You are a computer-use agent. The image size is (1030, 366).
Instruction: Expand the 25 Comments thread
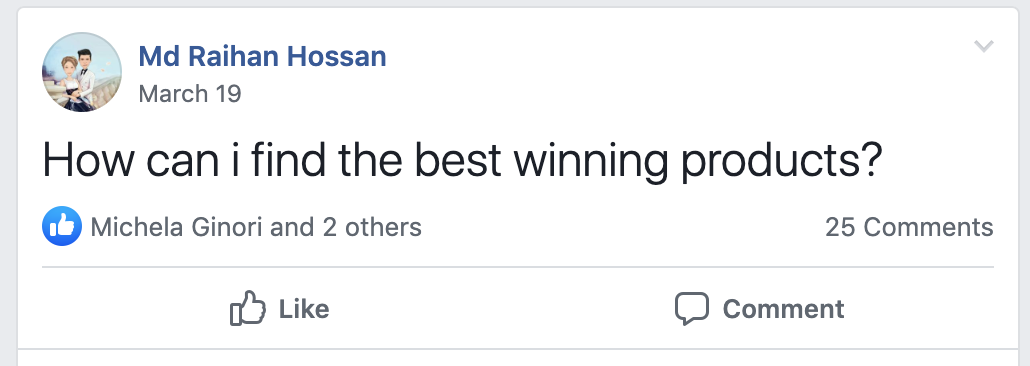tap(909, 227)
